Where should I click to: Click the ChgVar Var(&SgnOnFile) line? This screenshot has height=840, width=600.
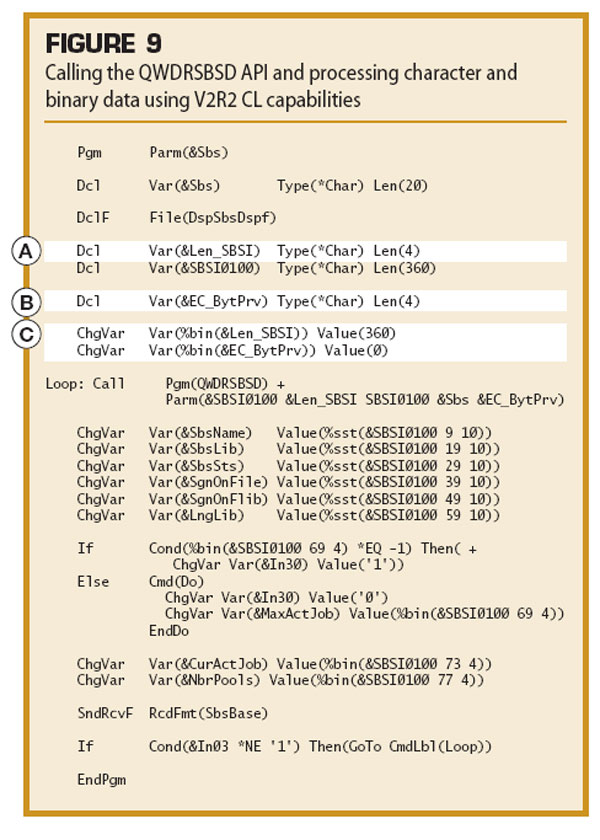coord(288,482)
